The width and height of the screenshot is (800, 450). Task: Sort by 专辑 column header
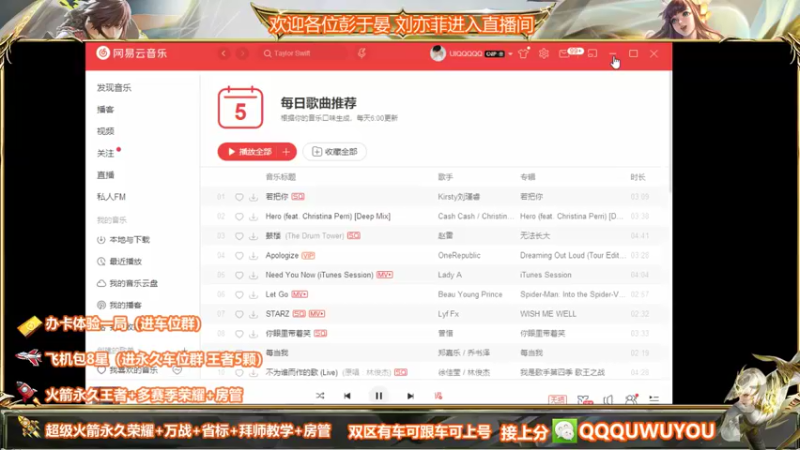[x=528, y=177]
